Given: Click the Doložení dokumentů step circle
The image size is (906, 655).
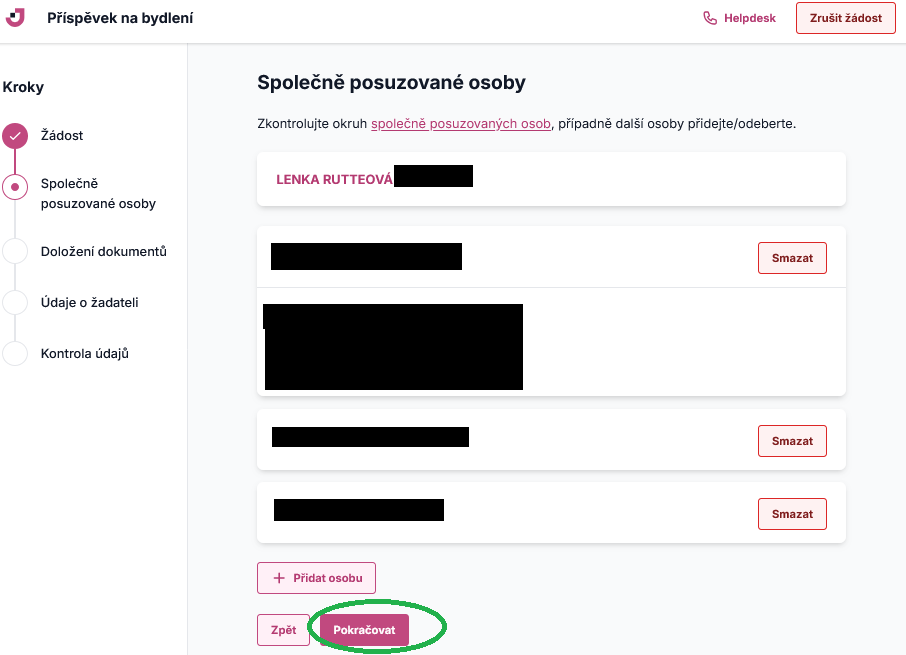Looking at the screenshot, I should [15, 251].
